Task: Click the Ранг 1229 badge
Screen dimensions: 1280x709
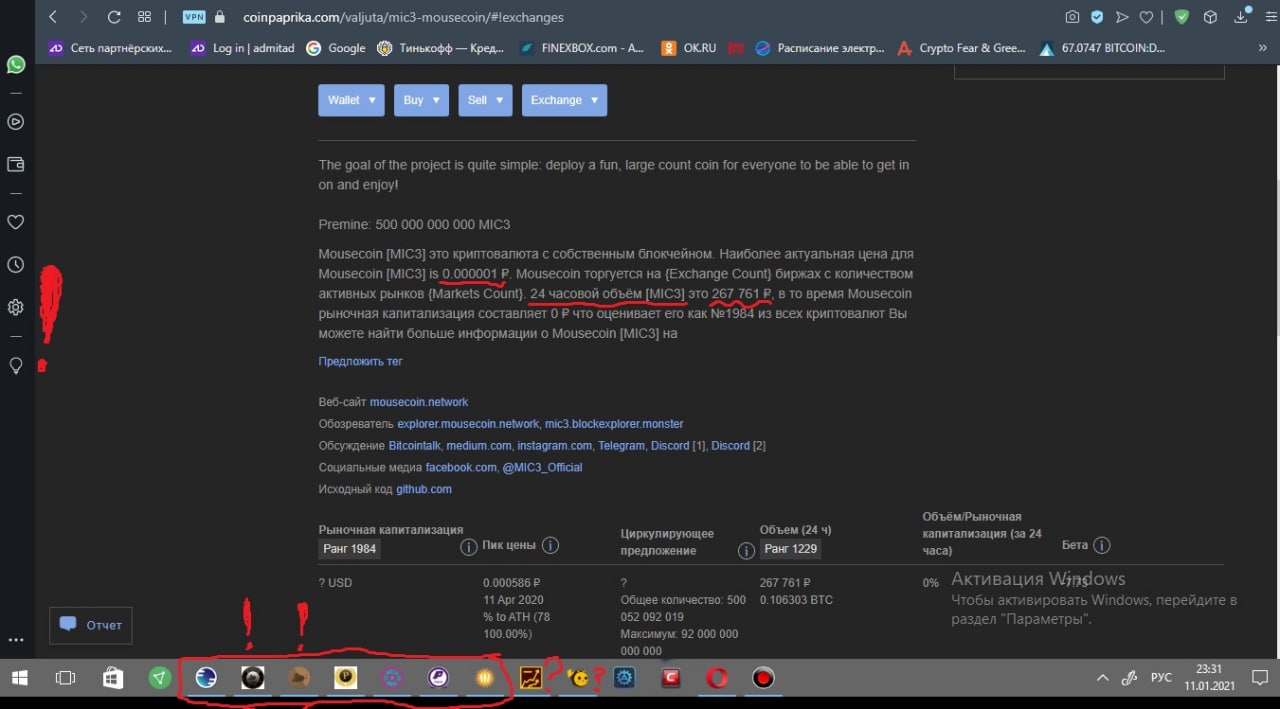Action: 791,549
